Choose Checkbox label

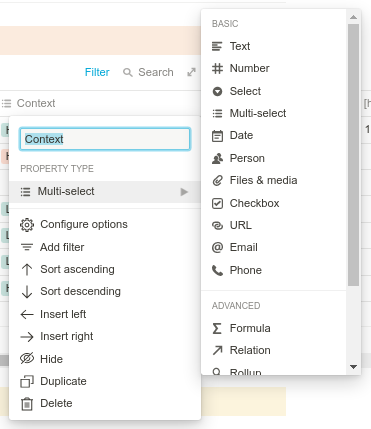[254, 203]
